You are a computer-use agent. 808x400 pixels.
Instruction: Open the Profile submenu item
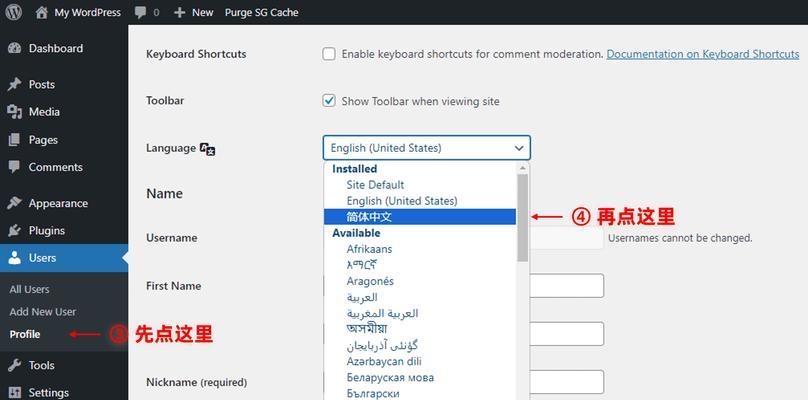point(25,335)
